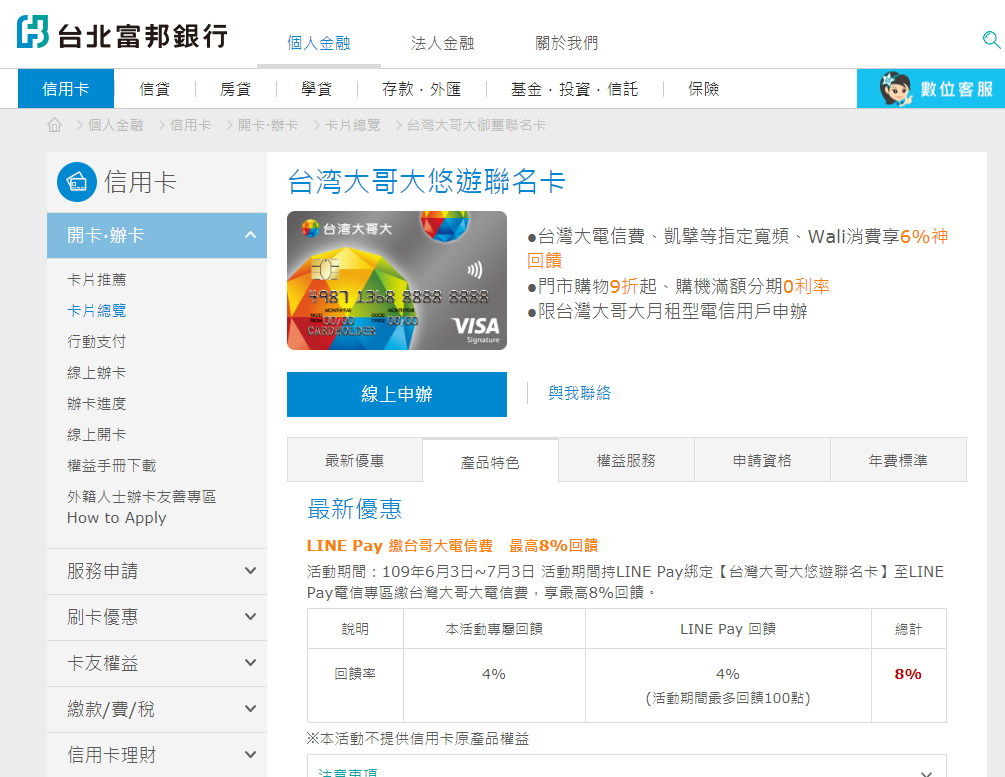Click the 台湾大哥大悠遊聯名卡 page title

coord(426,181)
